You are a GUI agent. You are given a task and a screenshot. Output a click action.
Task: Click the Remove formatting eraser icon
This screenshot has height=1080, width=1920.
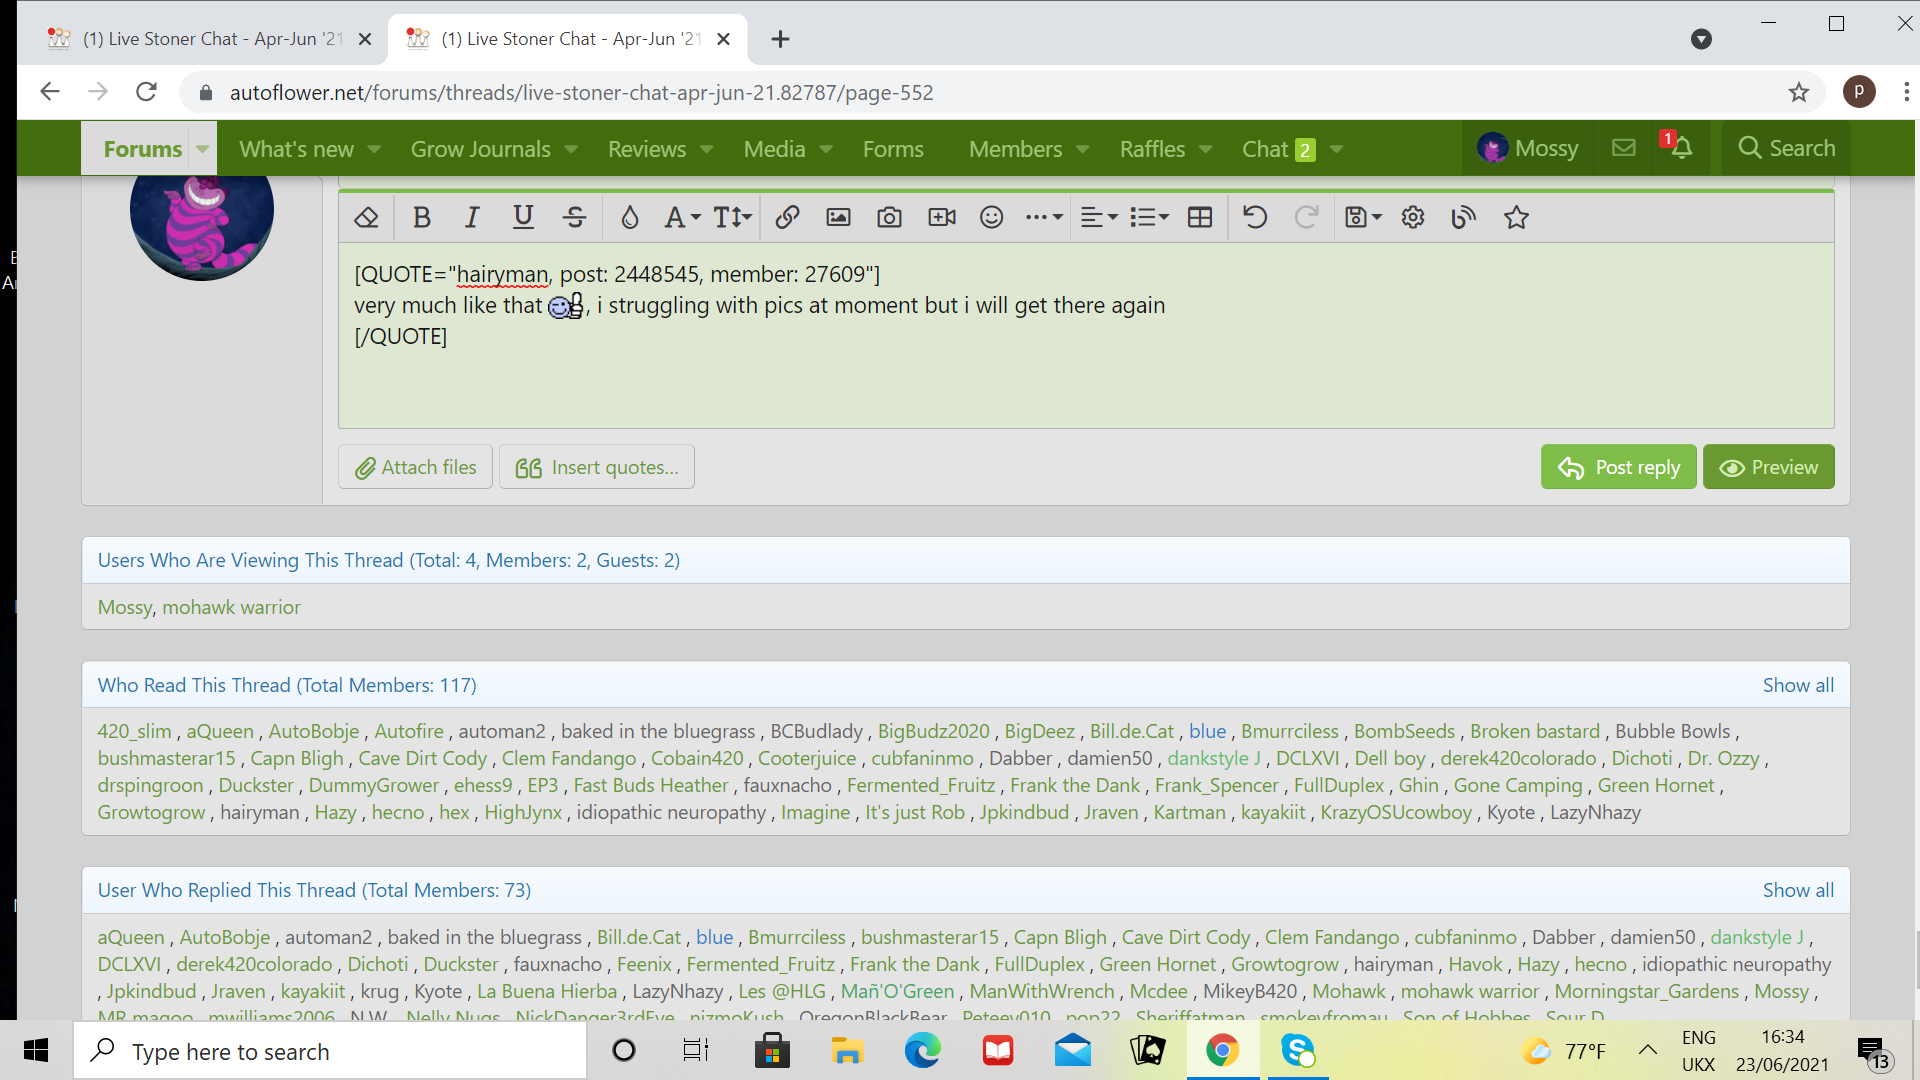[x=366, y=217]
